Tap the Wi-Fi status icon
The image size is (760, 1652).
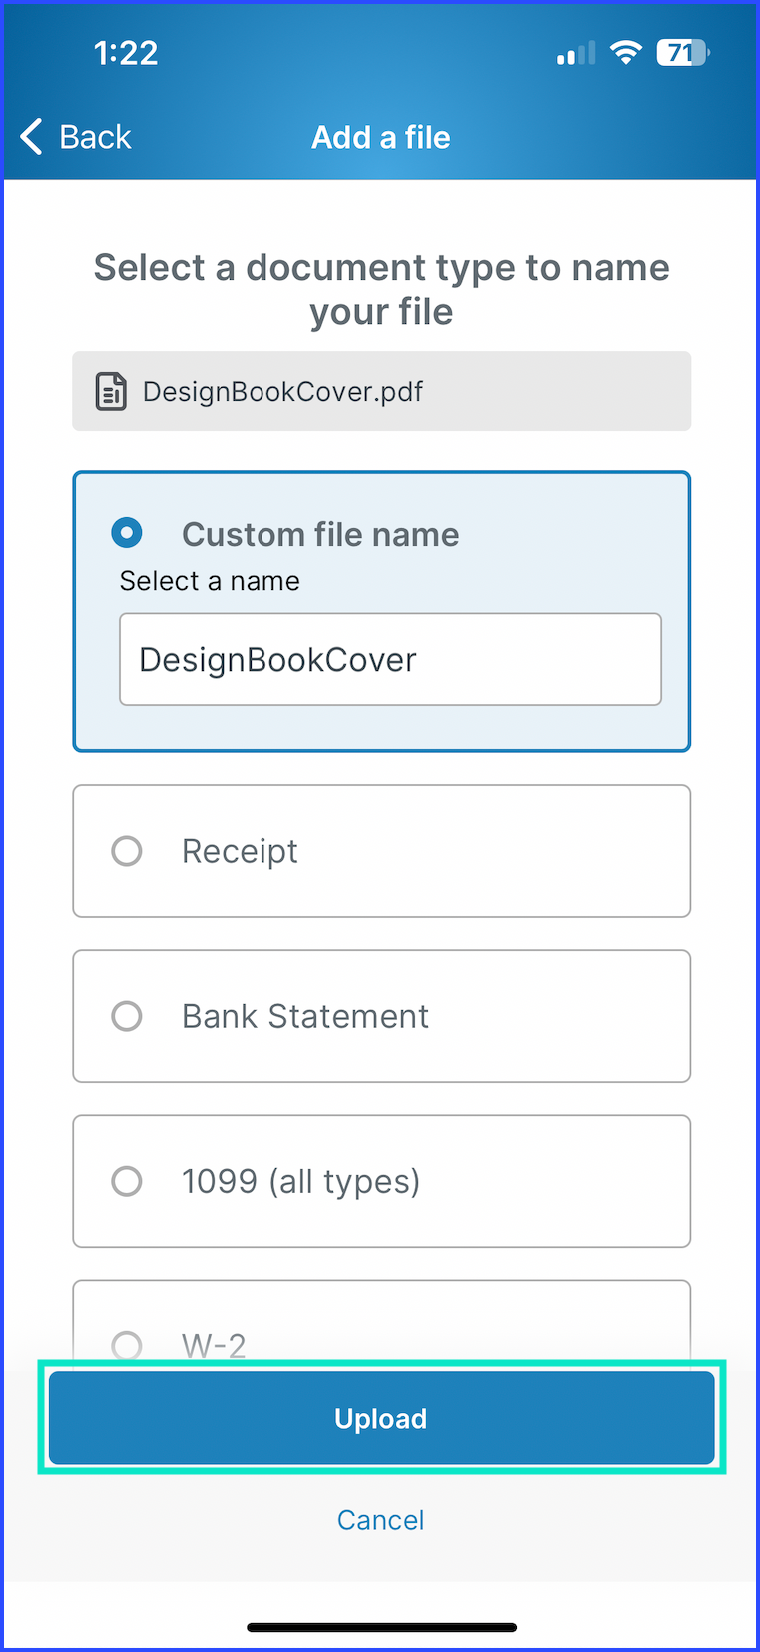pyautogui.click(x=626, y=52)
